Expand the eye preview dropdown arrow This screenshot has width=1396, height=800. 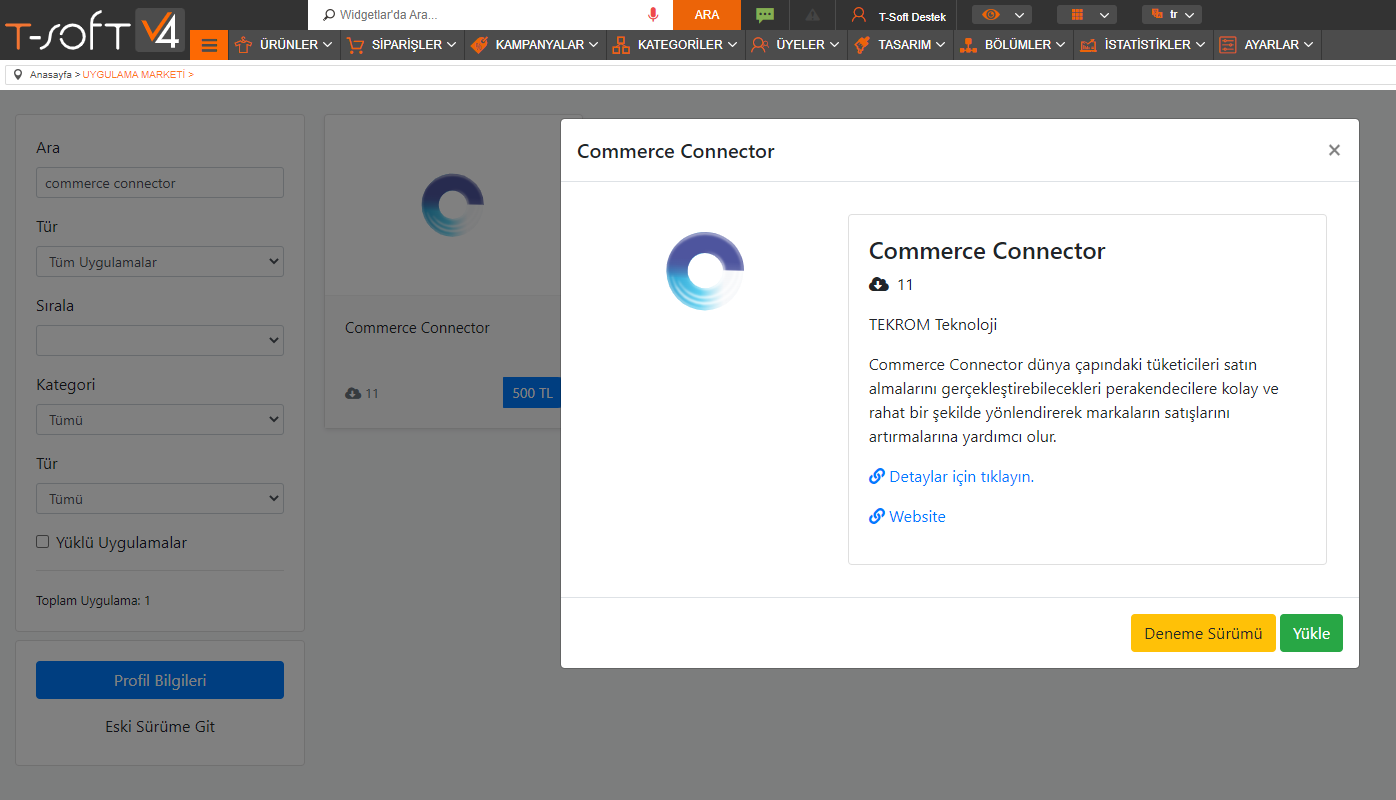pyautogui.click(x=1020, y=15)
